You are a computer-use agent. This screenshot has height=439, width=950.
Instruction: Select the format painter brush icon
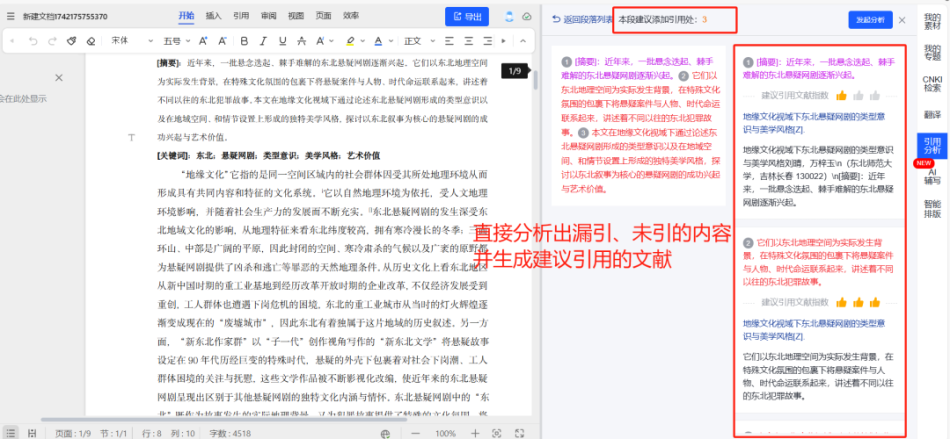click(x=70, y=41)
